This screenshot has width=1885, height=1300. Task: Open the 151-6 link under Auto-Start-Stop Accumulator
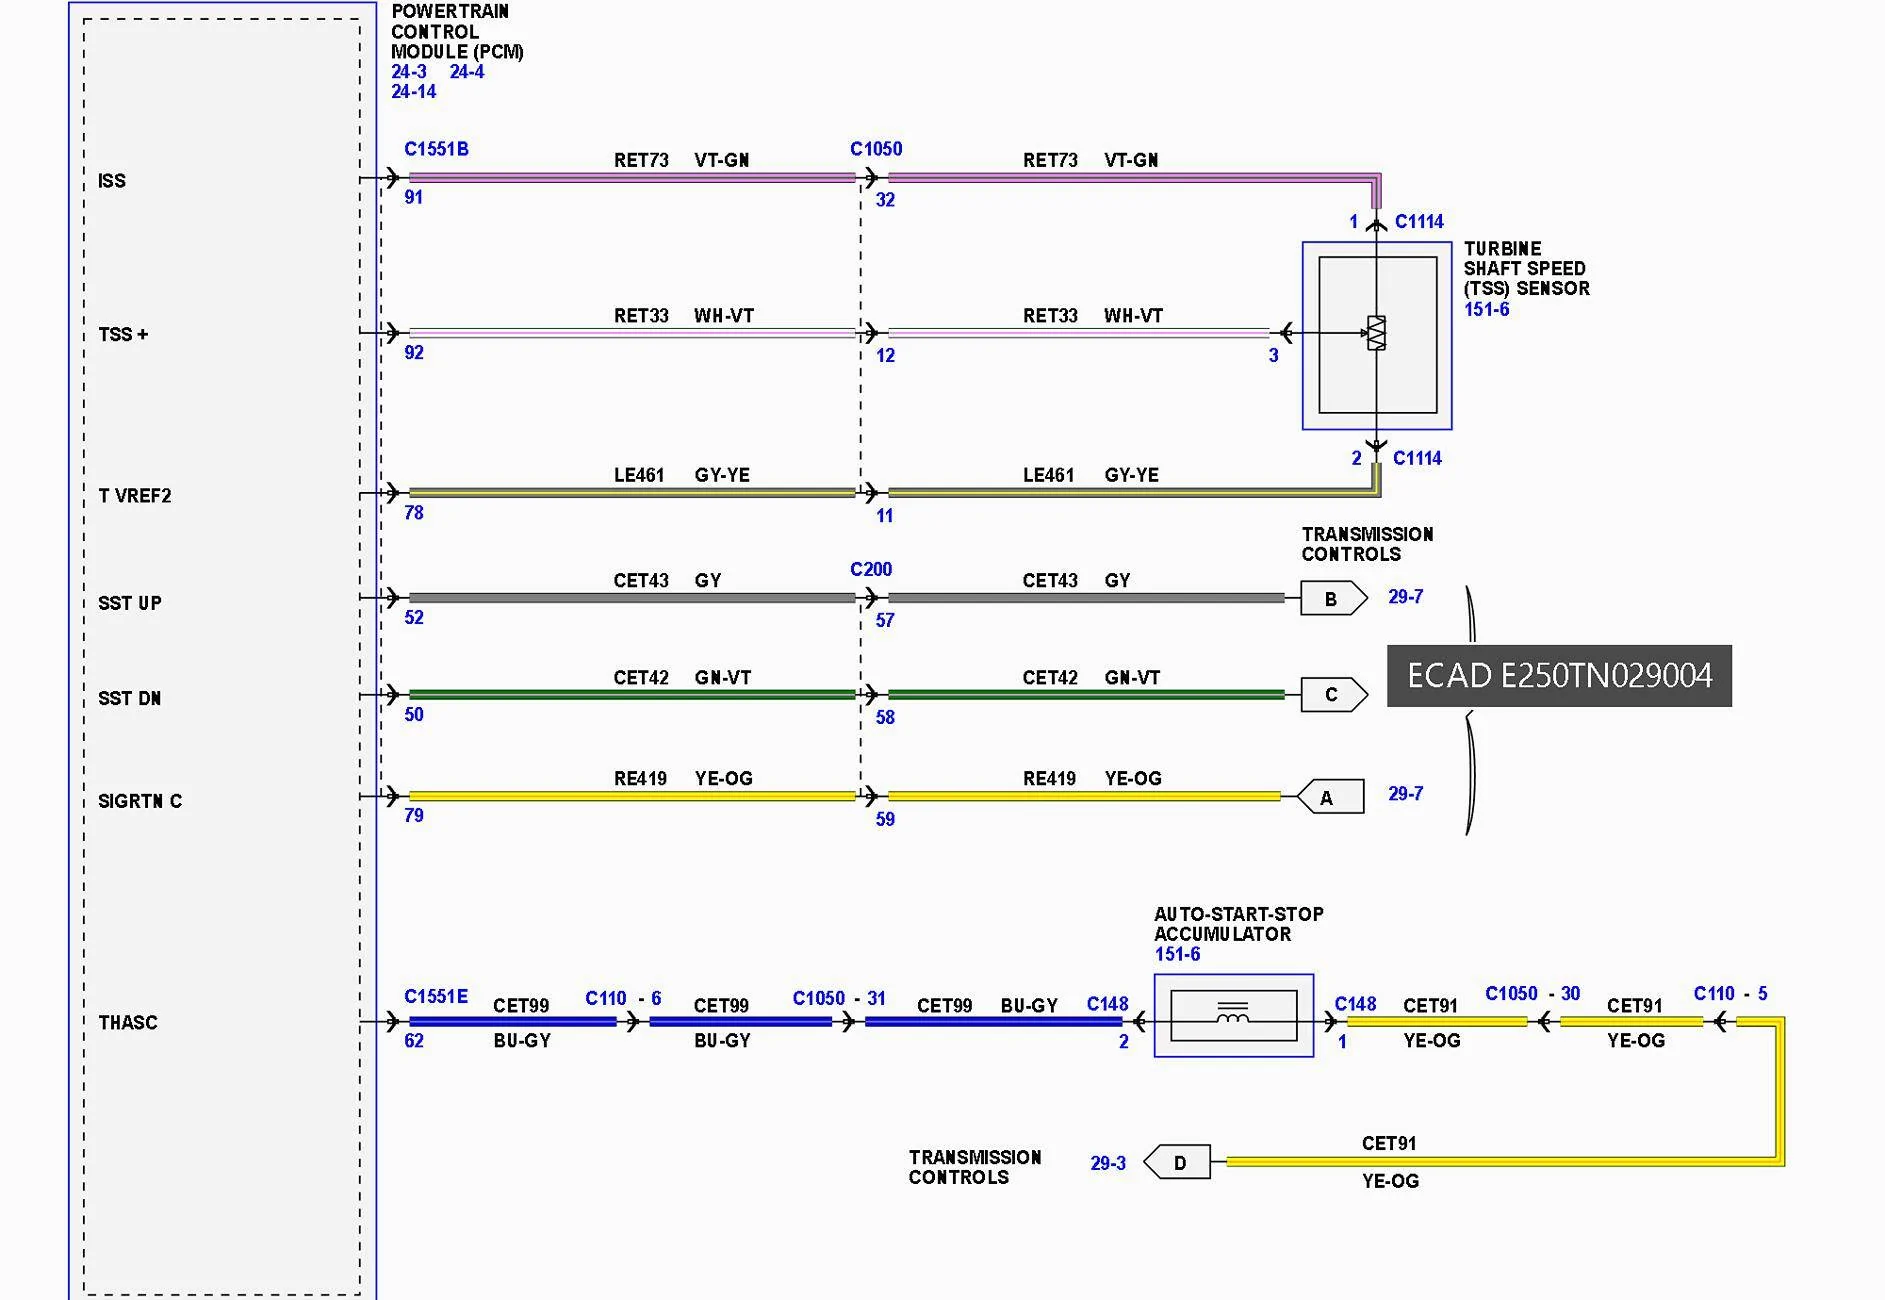pyautogui.click(x=1177, y=954)
